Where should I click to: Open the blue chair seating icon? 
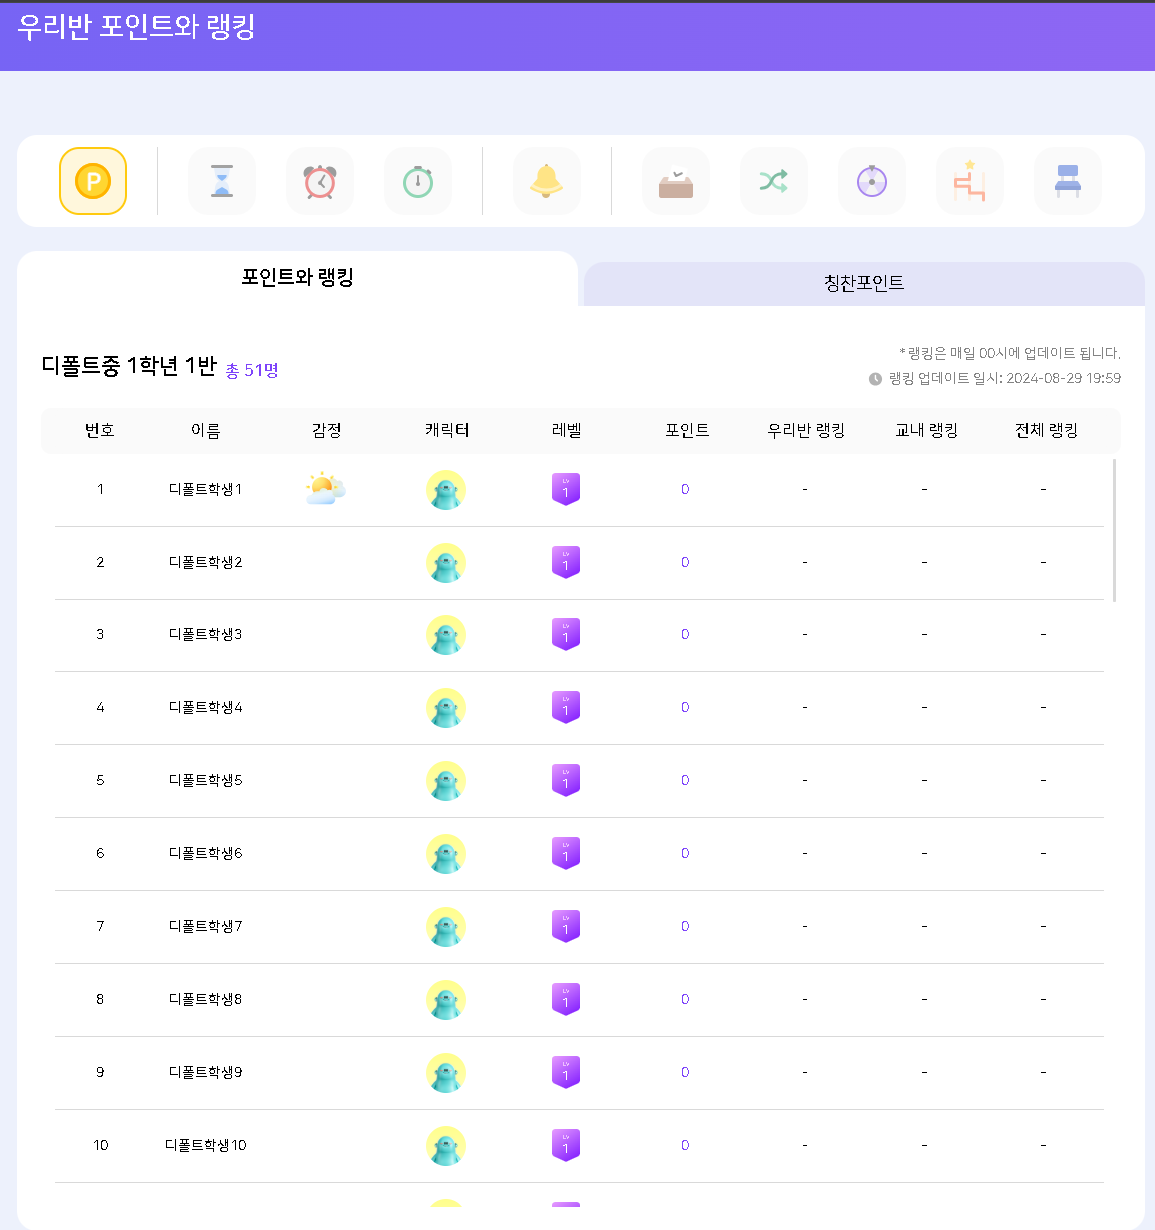click(x=1068, y=181)
